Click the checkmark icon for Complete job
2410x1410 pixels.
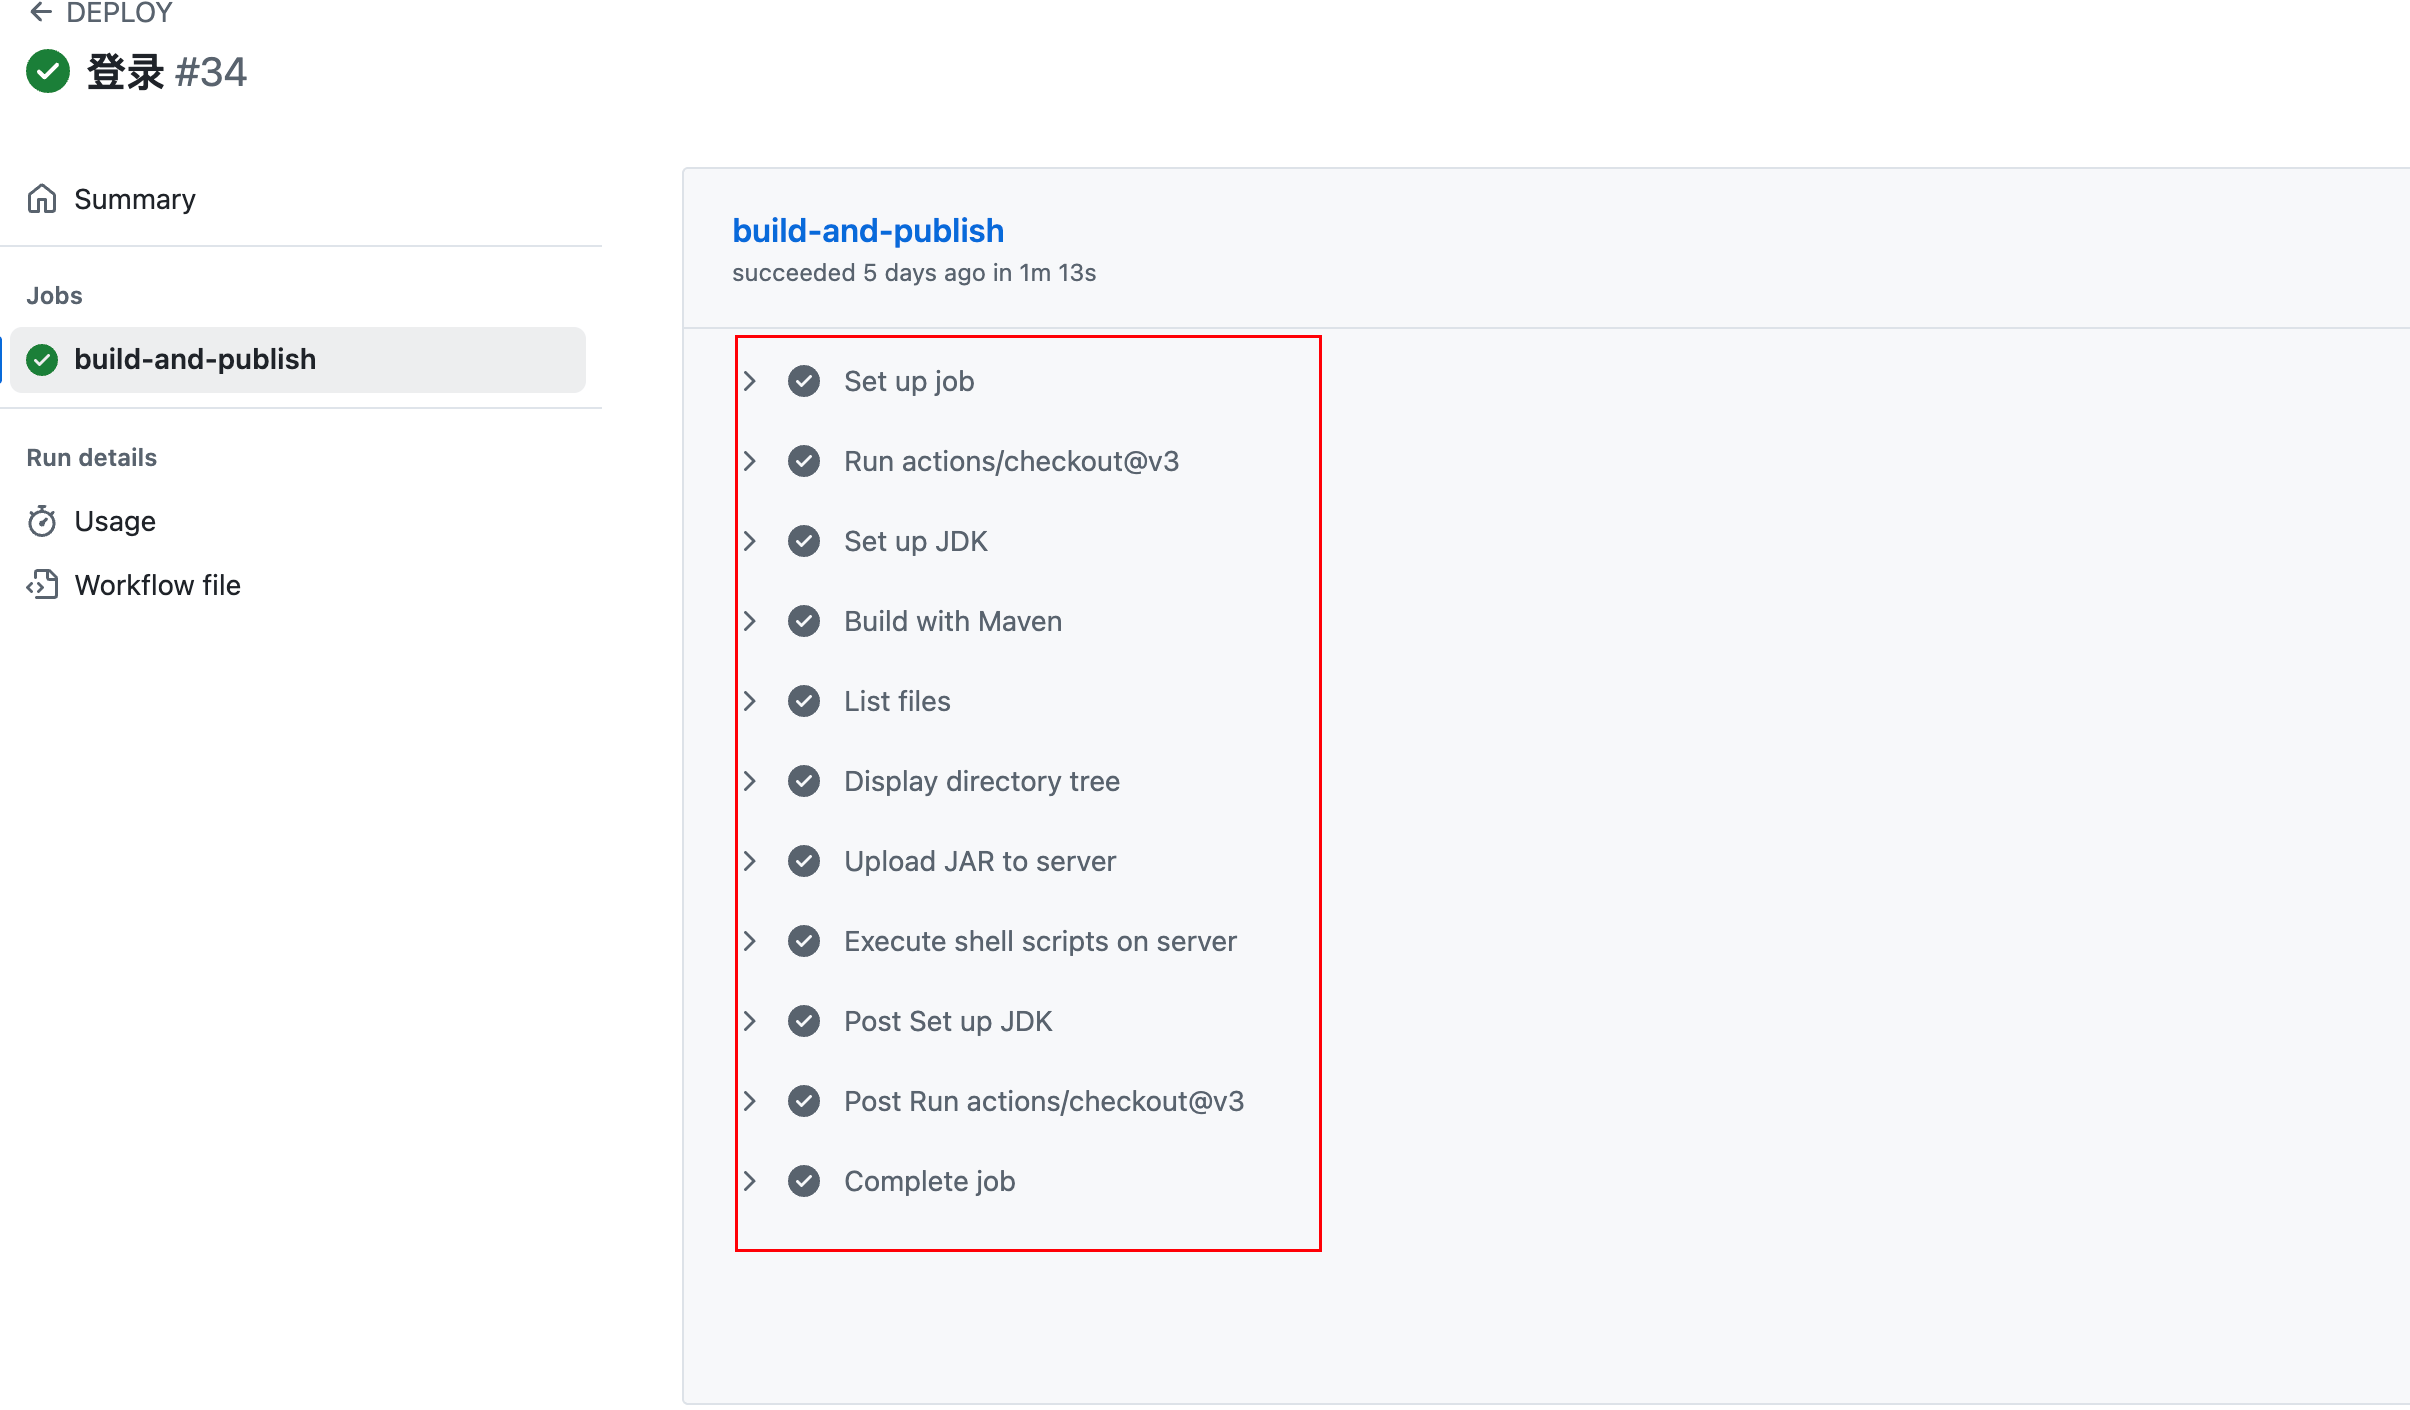tap(804, 1181)
